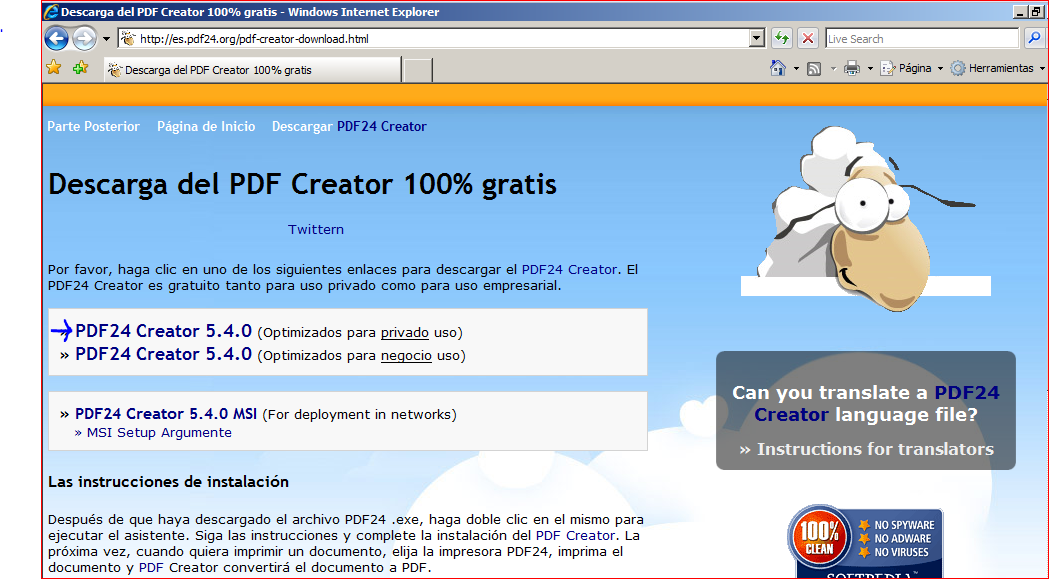Viewport: 1049px width, 579px height.
Task: Click the PDF24 Creator breadcrumb link
Action: coord(381,127)
